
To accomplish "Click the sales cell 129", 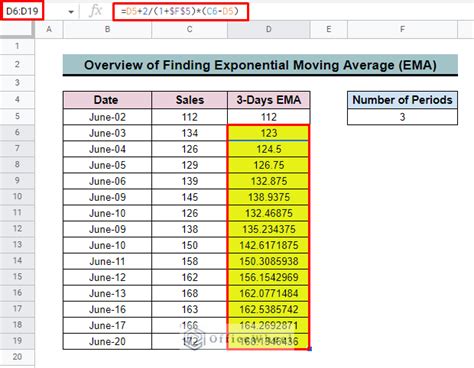I will tap(189, 165).
